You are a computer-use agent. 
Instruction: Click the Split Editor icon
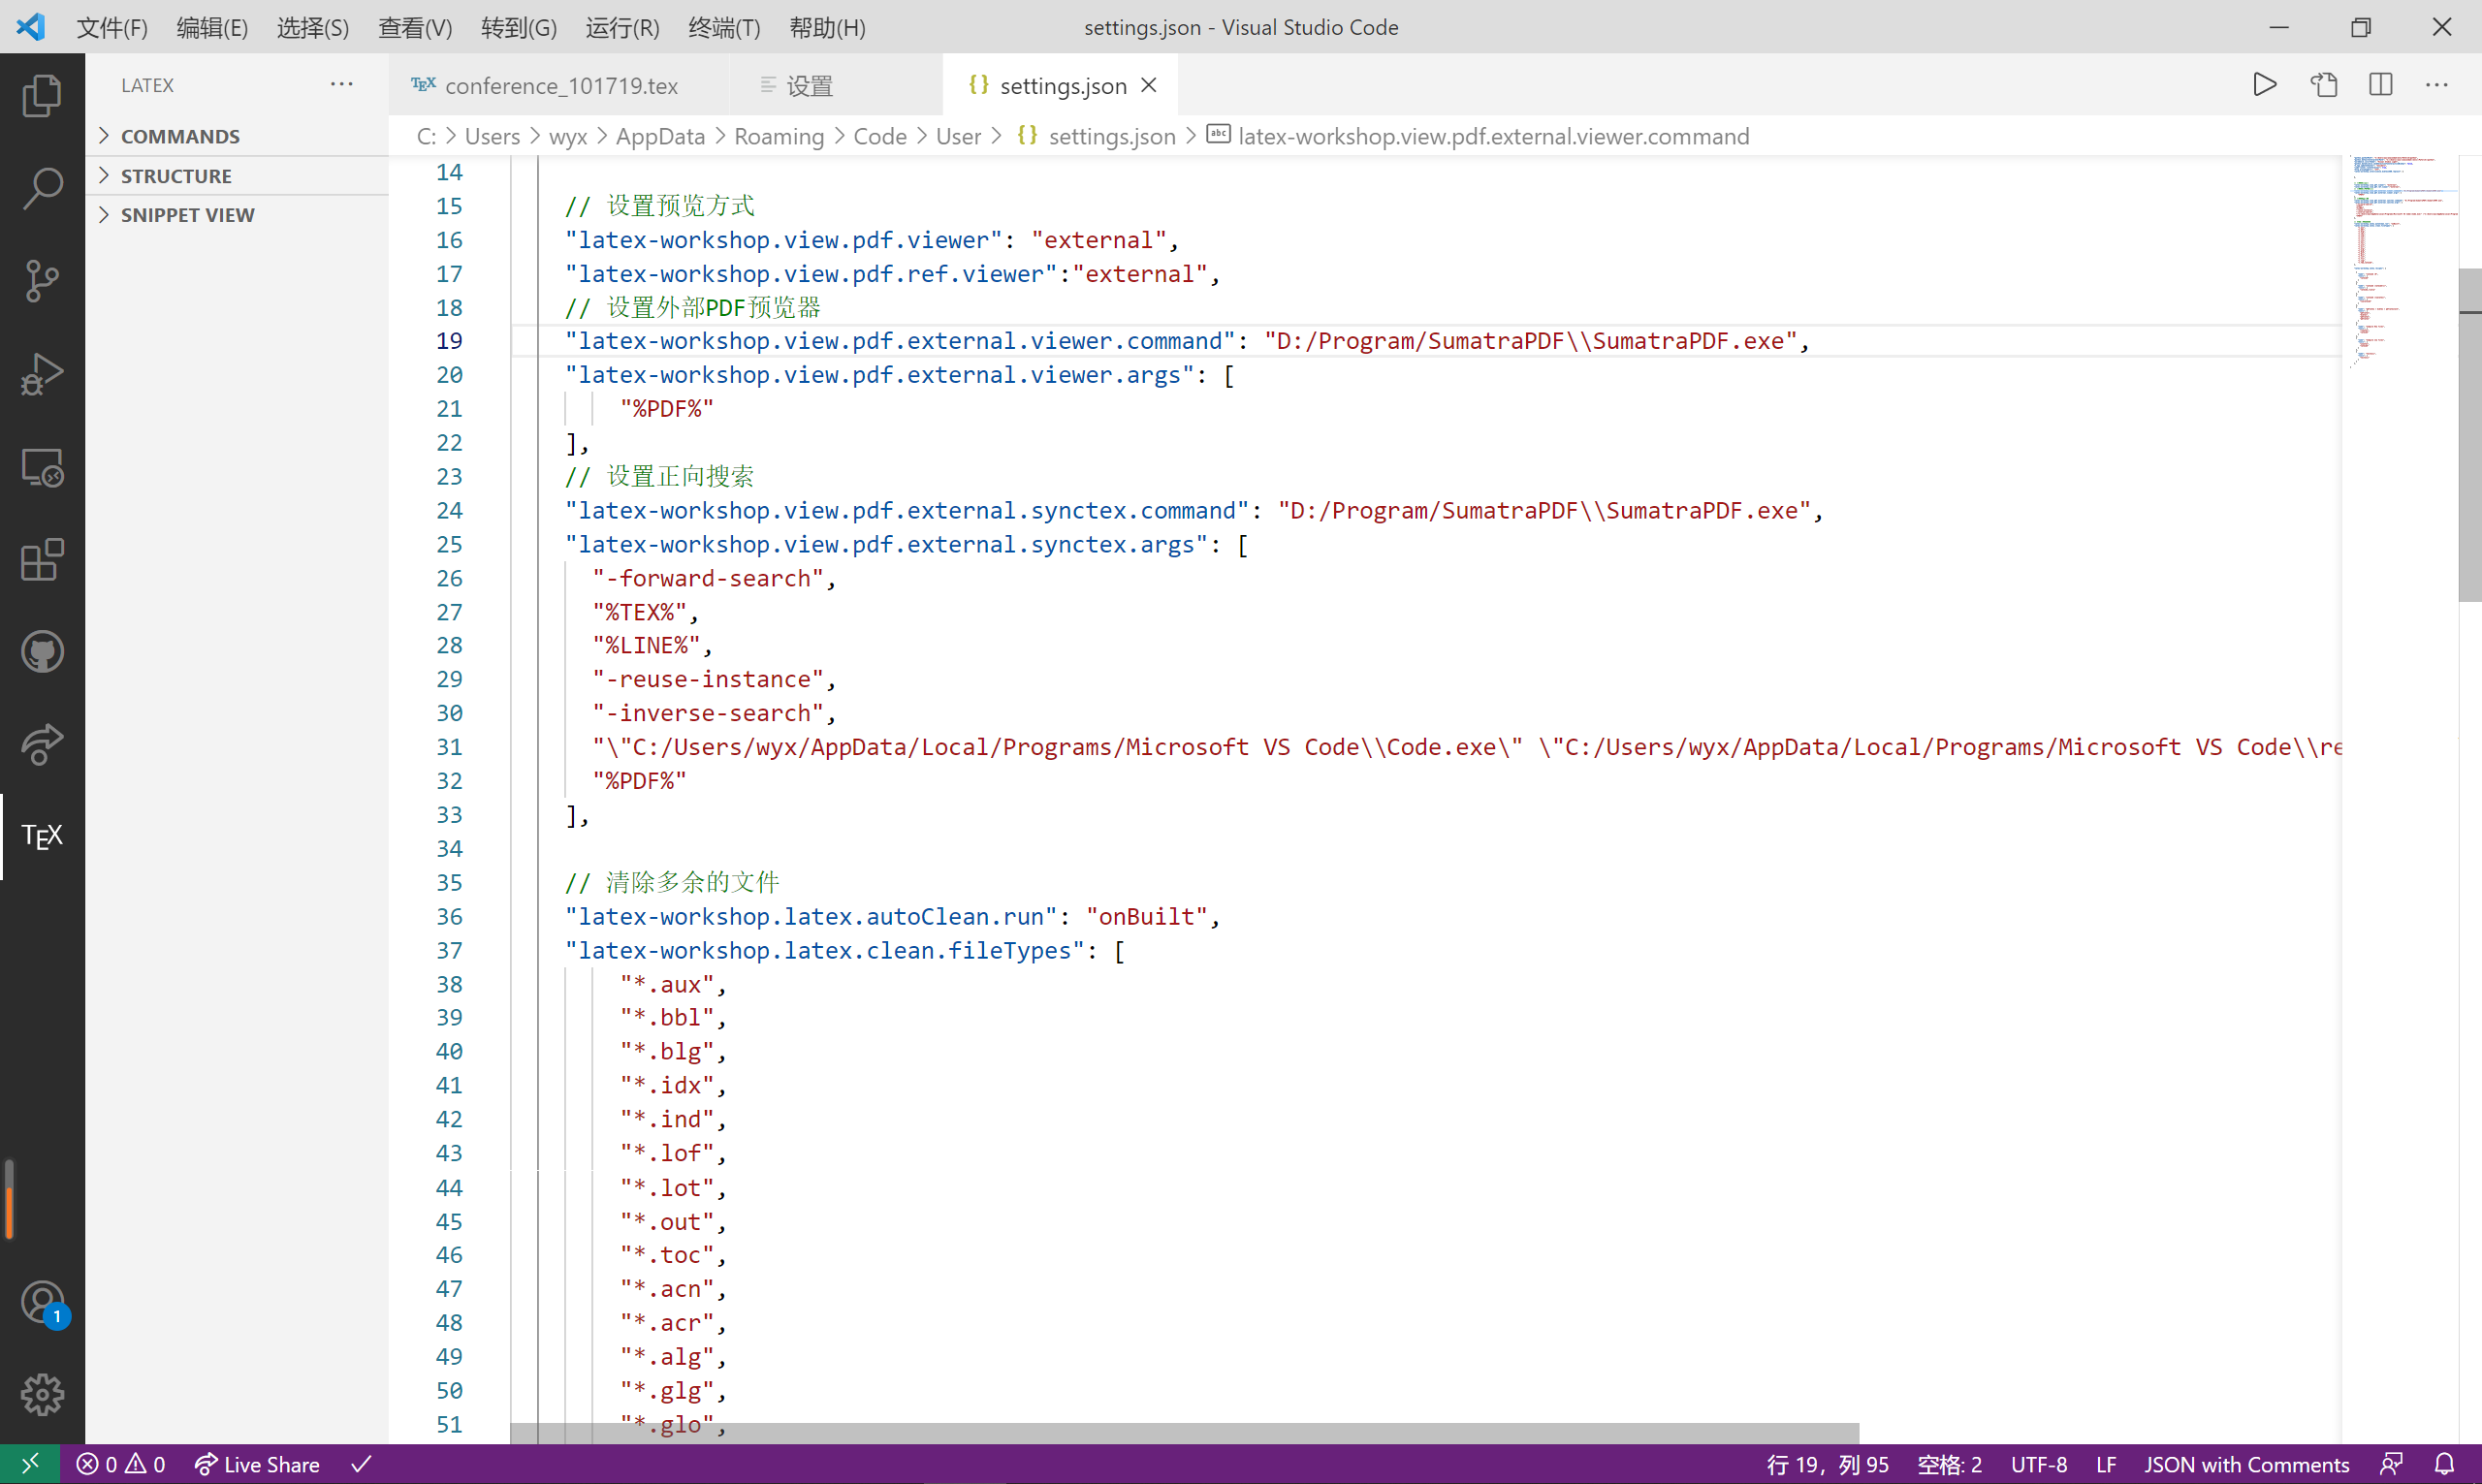point(2379,85)
